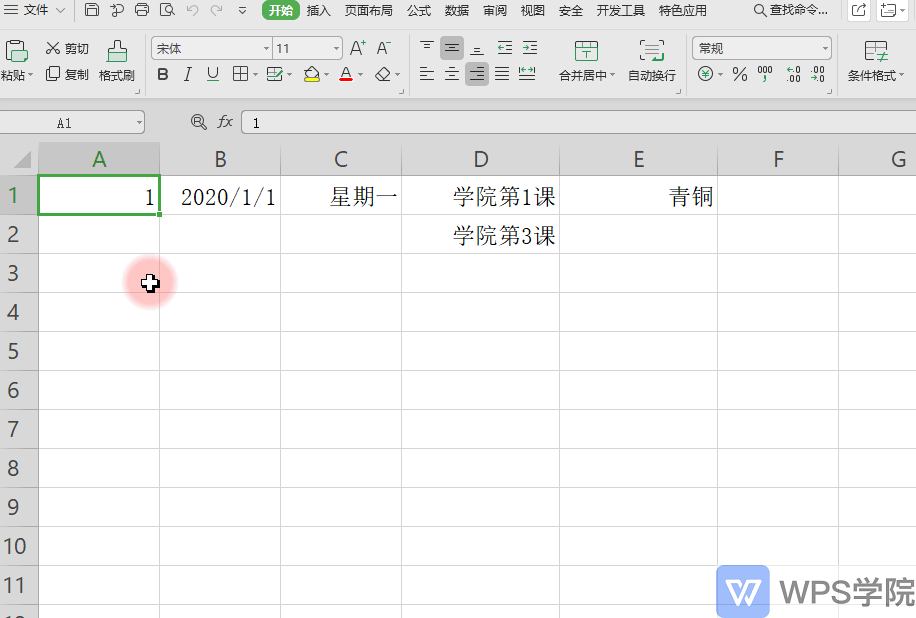Viewport: 916px width, 618px height.
Task: Select the Format Painter (格式刷) tool
Action: 117,61
